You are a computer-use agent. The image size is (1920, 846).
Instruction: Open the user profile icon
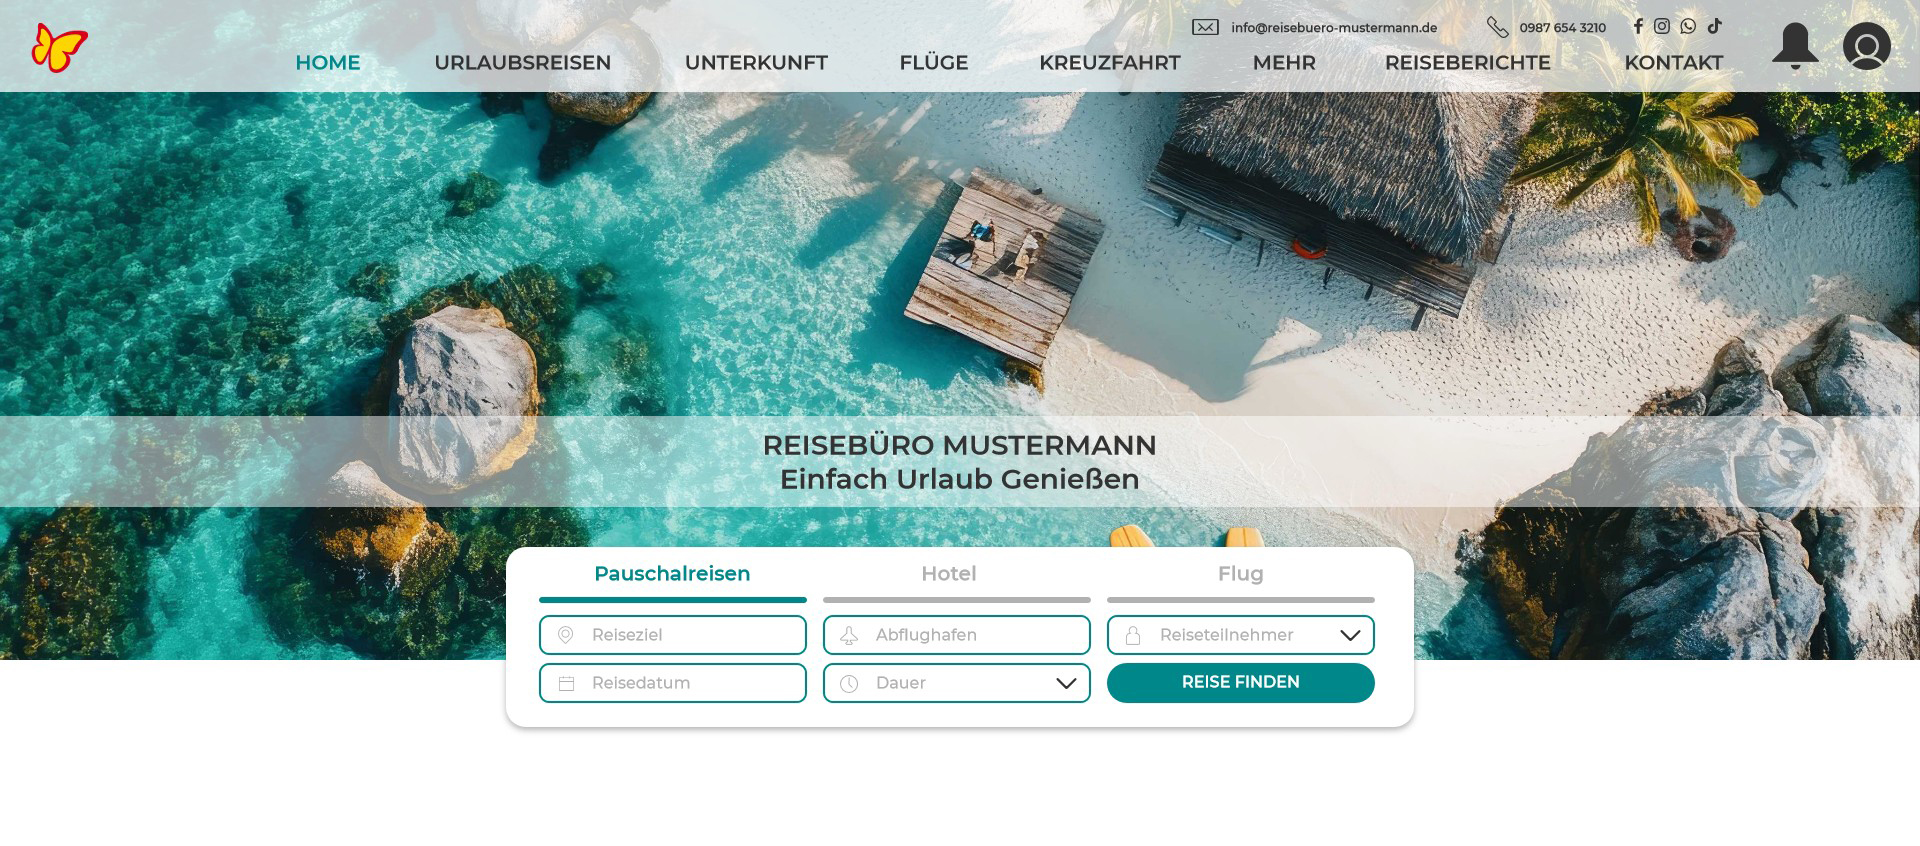click(1866, 46)
